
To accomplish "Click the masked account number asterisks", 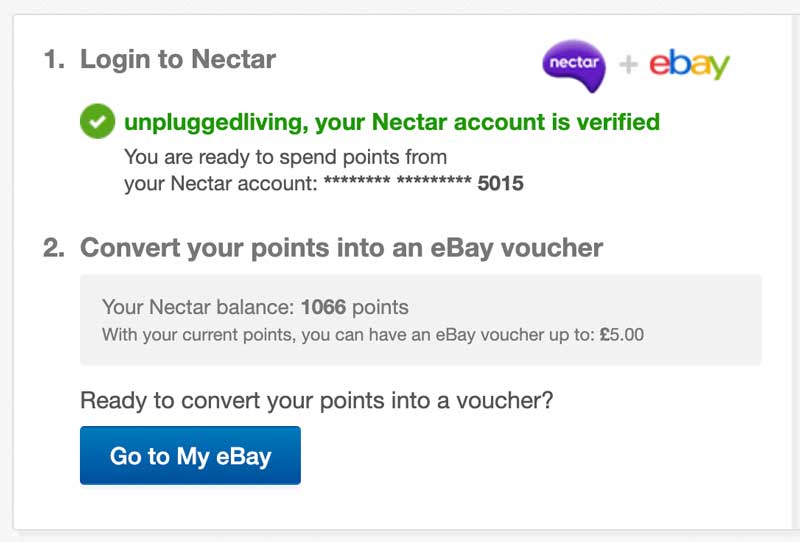I will point(397,184).
